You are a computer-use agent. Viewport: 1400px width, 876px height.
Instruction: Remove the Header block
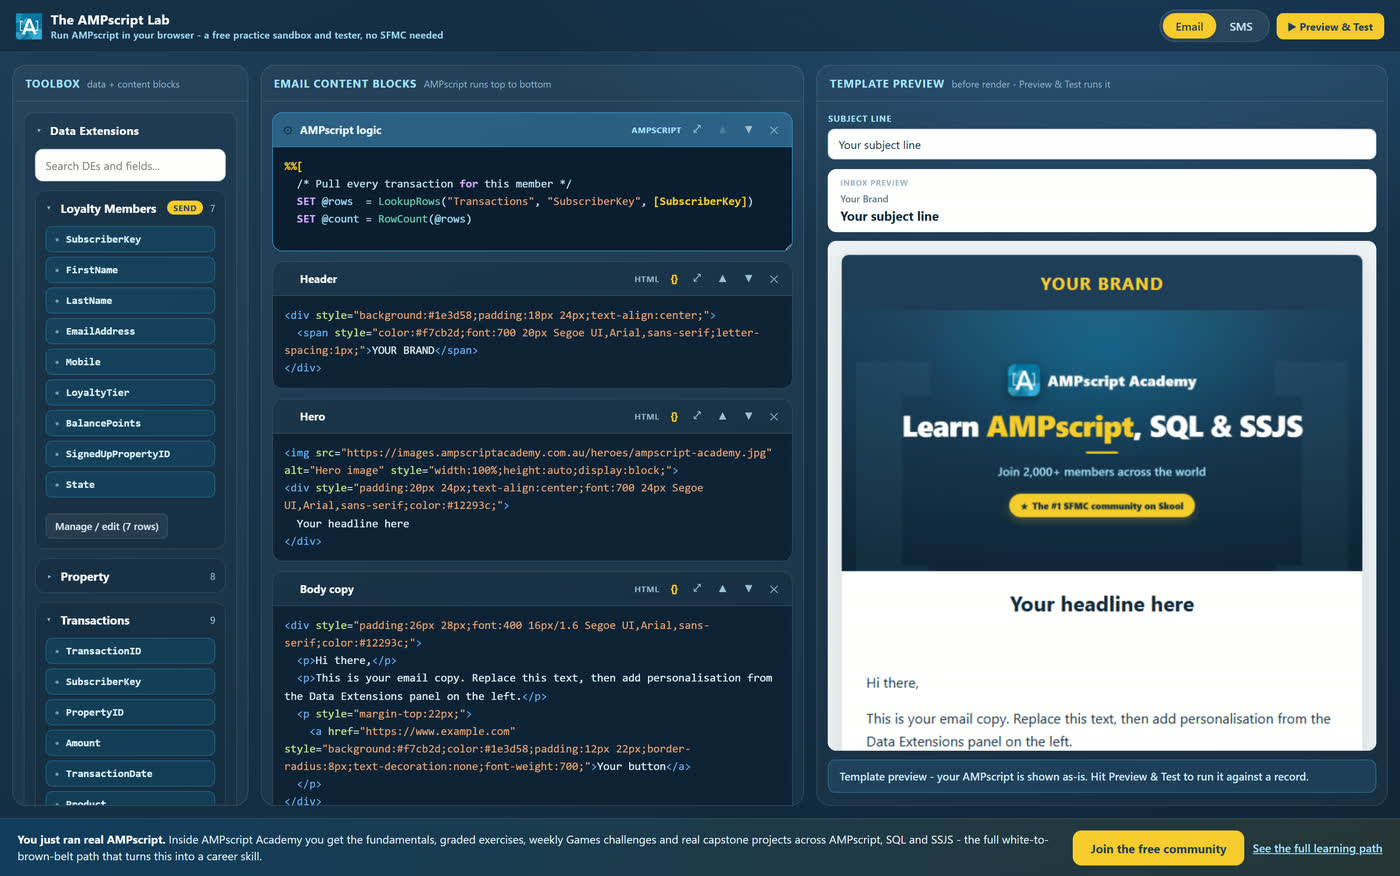tap(774, 279)
